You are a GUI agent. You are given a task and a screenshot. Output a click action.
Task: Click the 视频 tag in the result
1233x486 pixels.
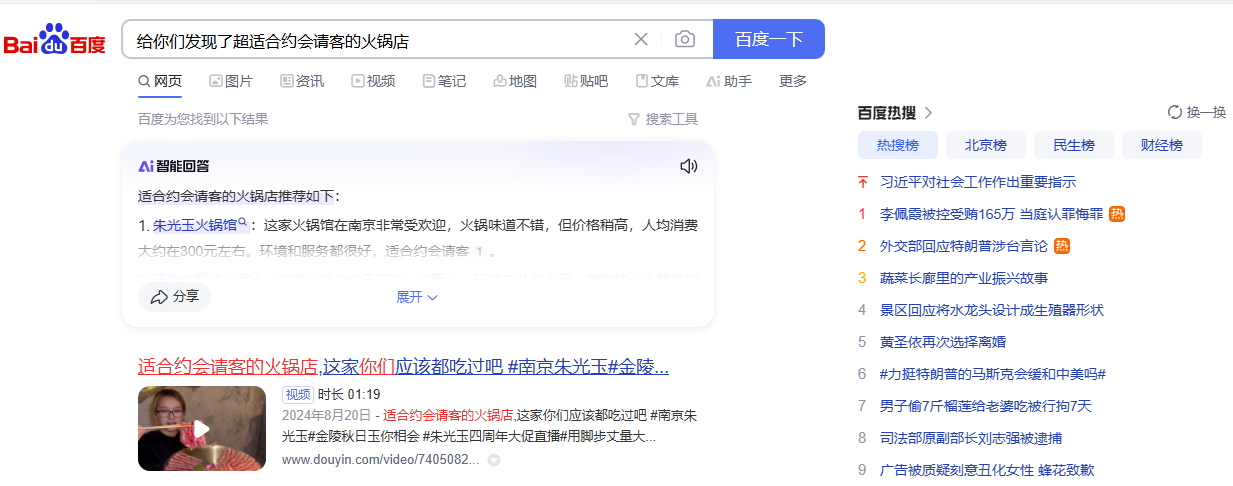click(298, 394)
